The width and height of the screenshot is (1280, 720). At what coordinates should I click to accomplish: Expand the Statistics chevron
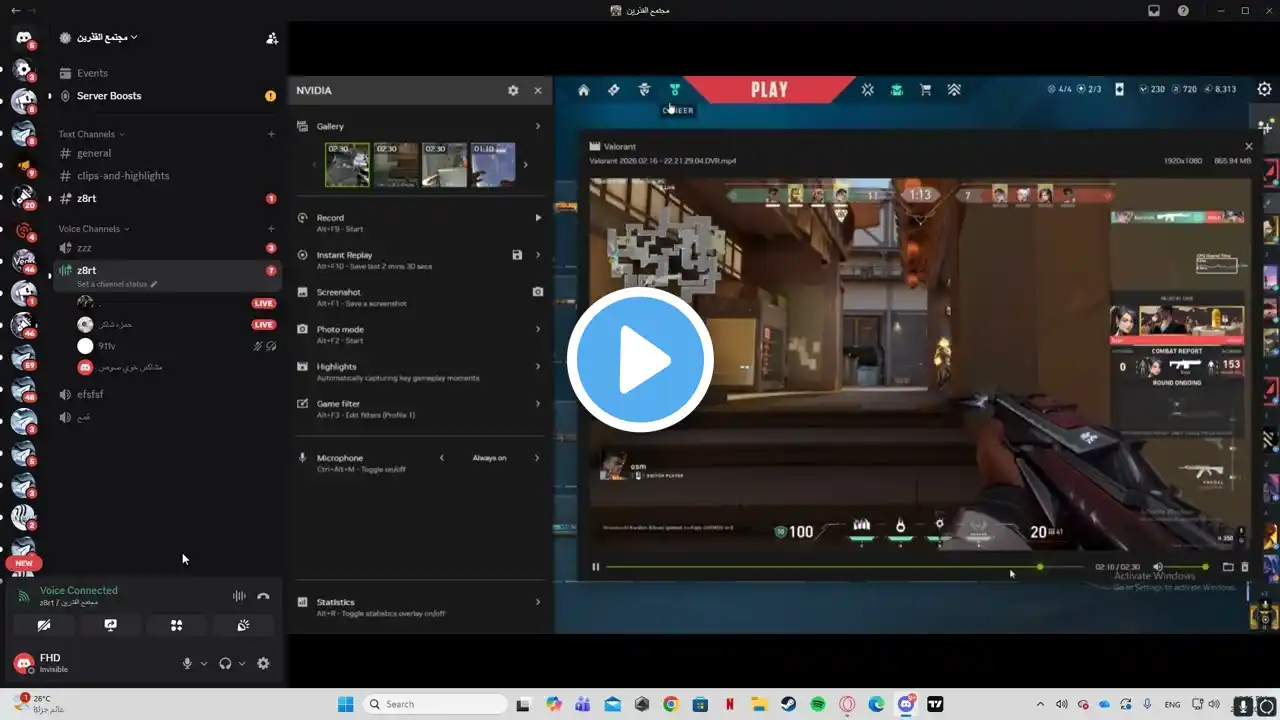pos(538,602)
